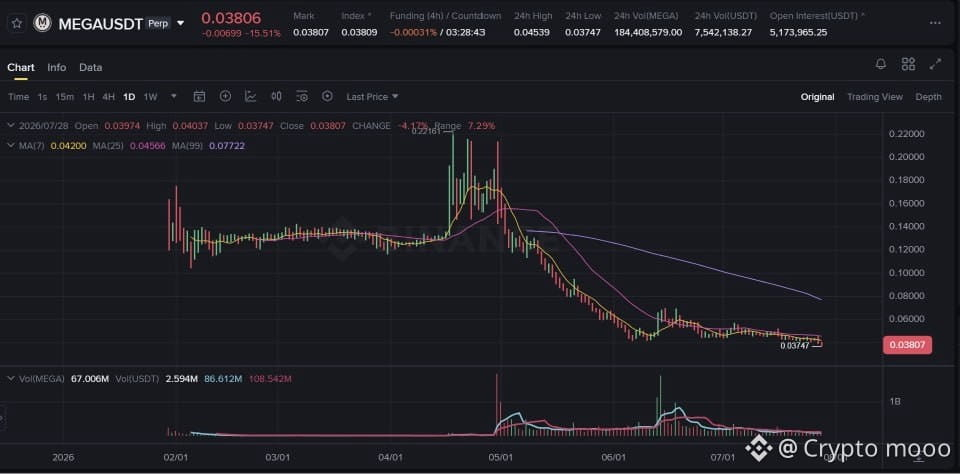Click the 0.14000 price axis label
The image size is (960, 474).
[x=907, y=227]
